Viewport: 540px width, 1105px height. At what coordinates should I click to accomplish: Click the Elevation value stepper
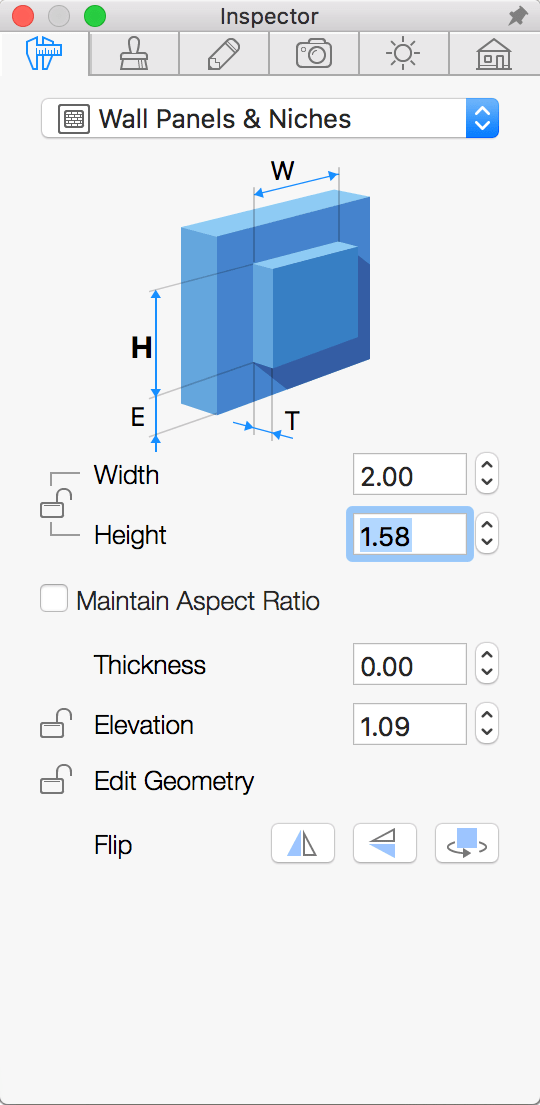(x=487, y=724)
